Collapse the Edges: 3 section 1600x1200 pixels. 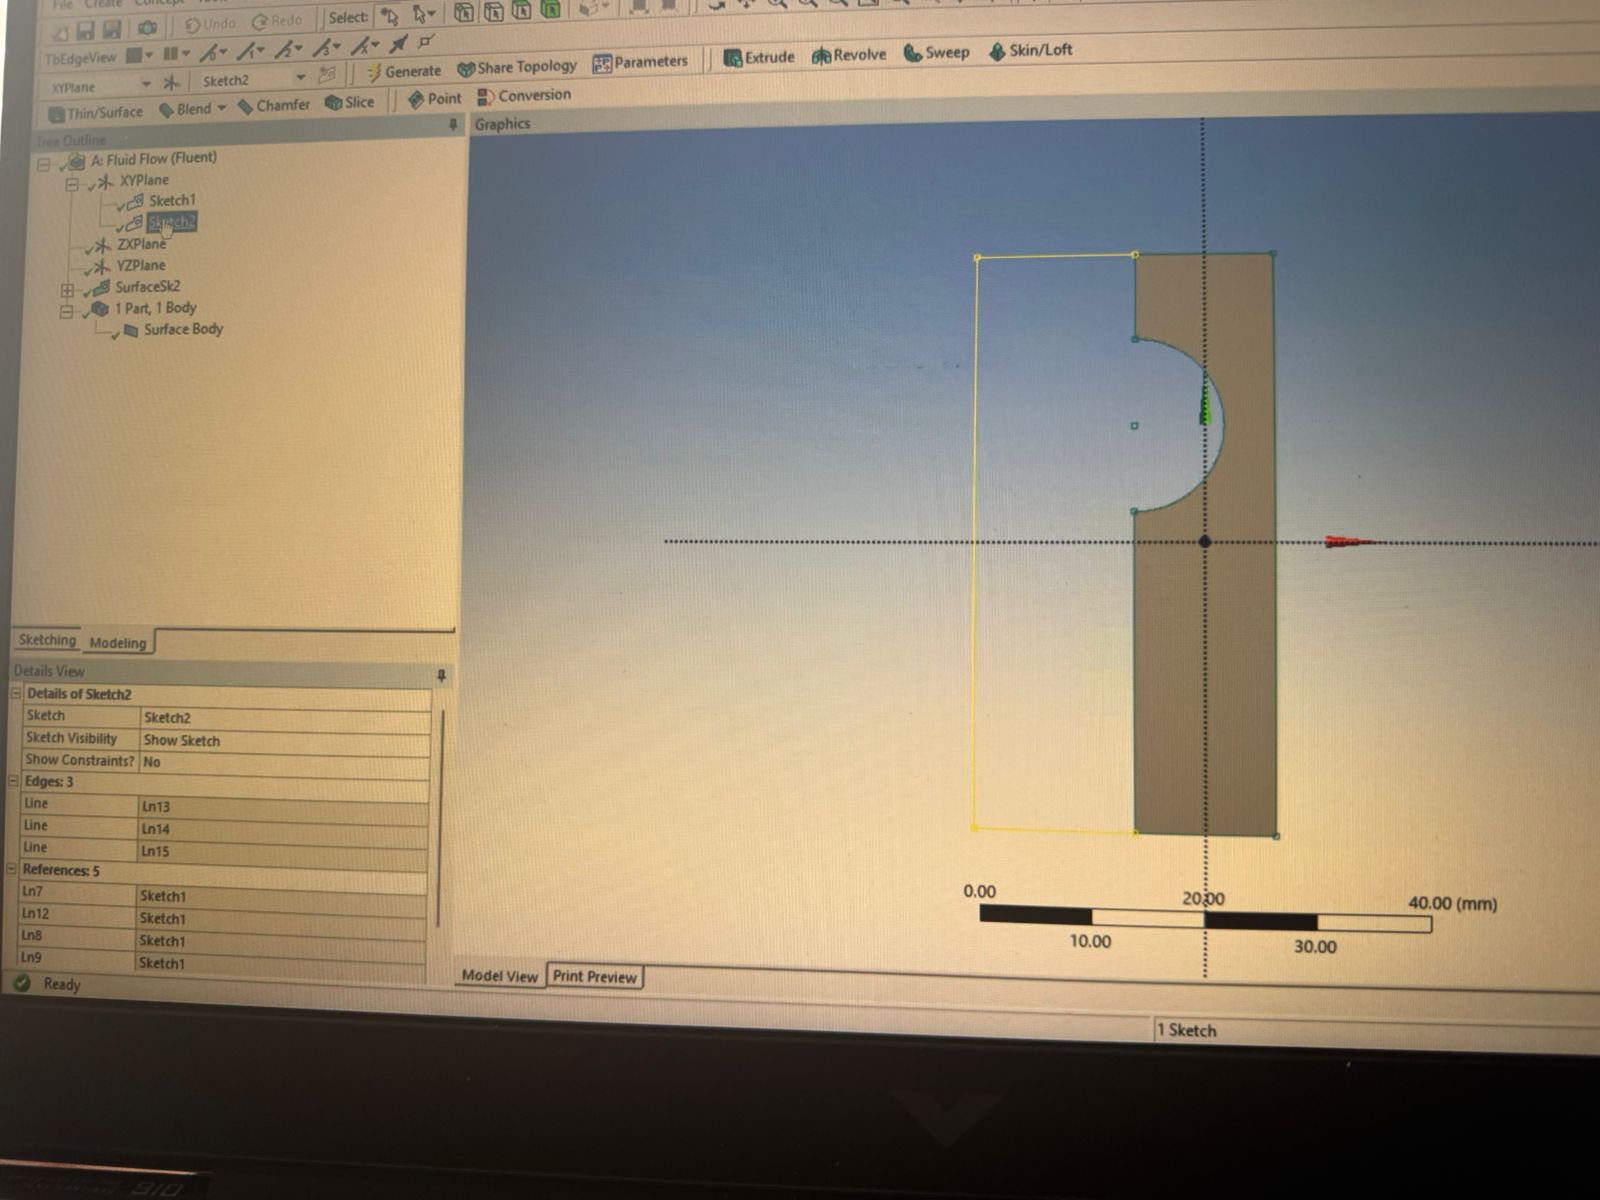(x=15, y=781)
